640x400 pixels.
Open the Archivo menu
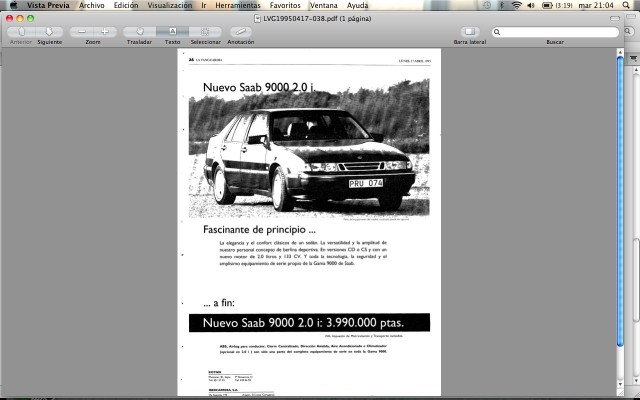91,5
